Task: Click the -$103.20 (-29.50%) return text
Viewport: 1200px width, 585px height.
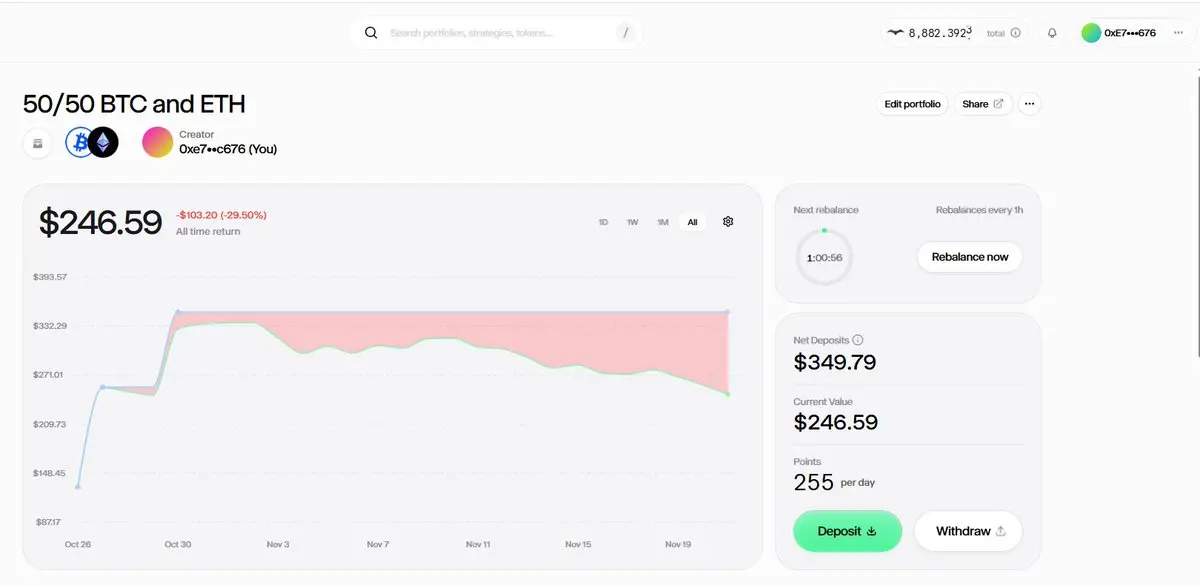Action: (221, 215)
